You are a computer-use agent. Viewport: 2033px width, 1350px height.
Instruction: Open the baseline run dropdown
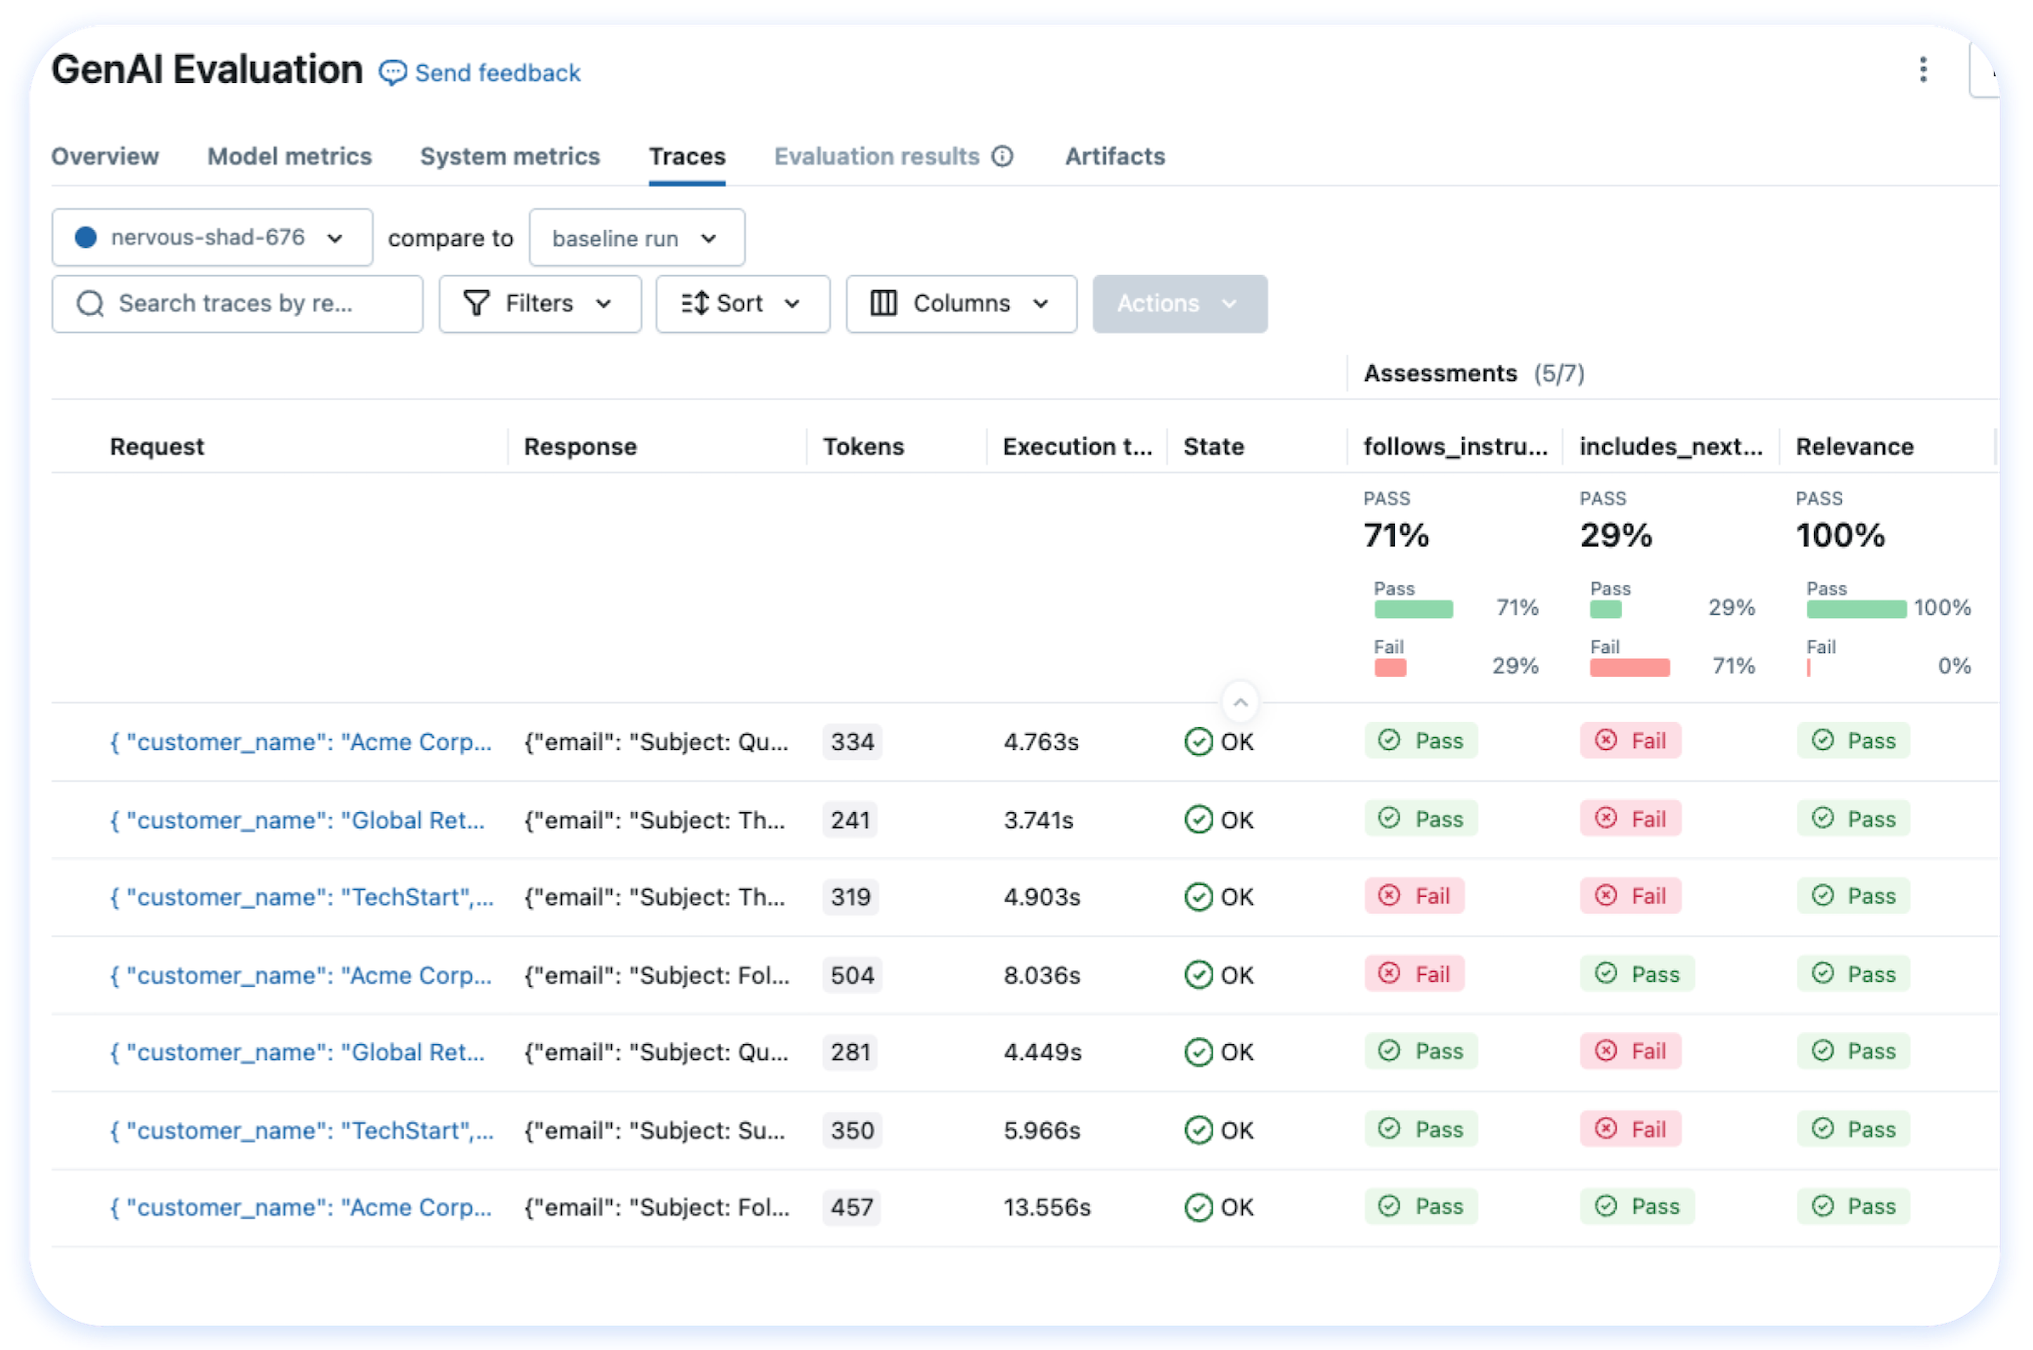(636, 238)
